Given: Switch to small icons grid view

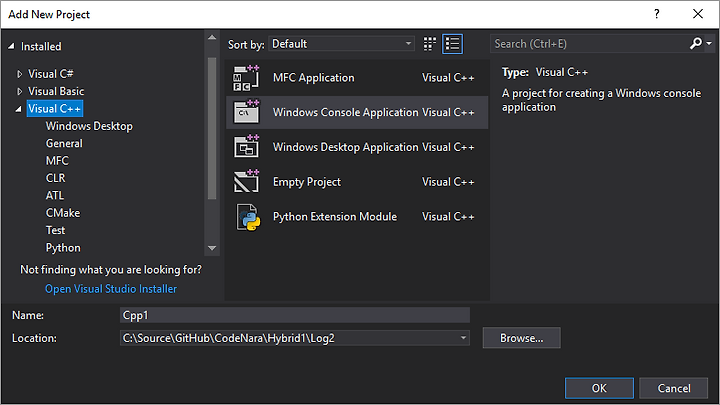Looking at the screenshot, I should (430, 44).
